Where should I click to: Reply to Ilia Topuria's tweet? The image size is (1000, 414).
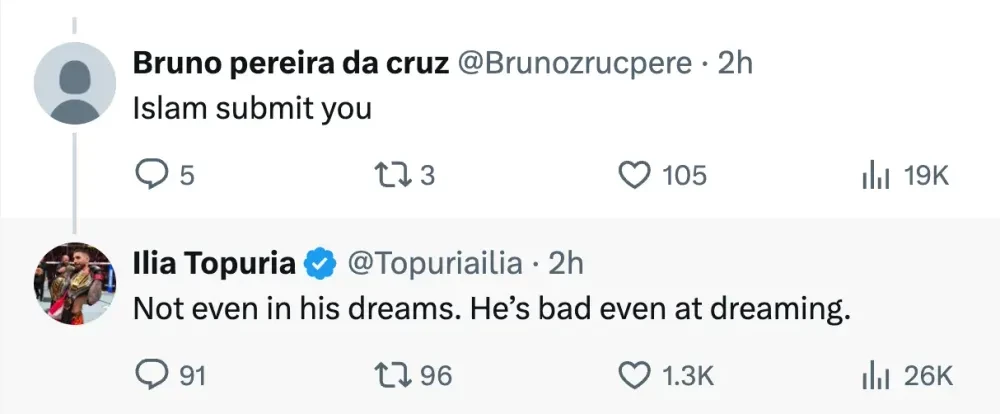click(x=149, y=375)
